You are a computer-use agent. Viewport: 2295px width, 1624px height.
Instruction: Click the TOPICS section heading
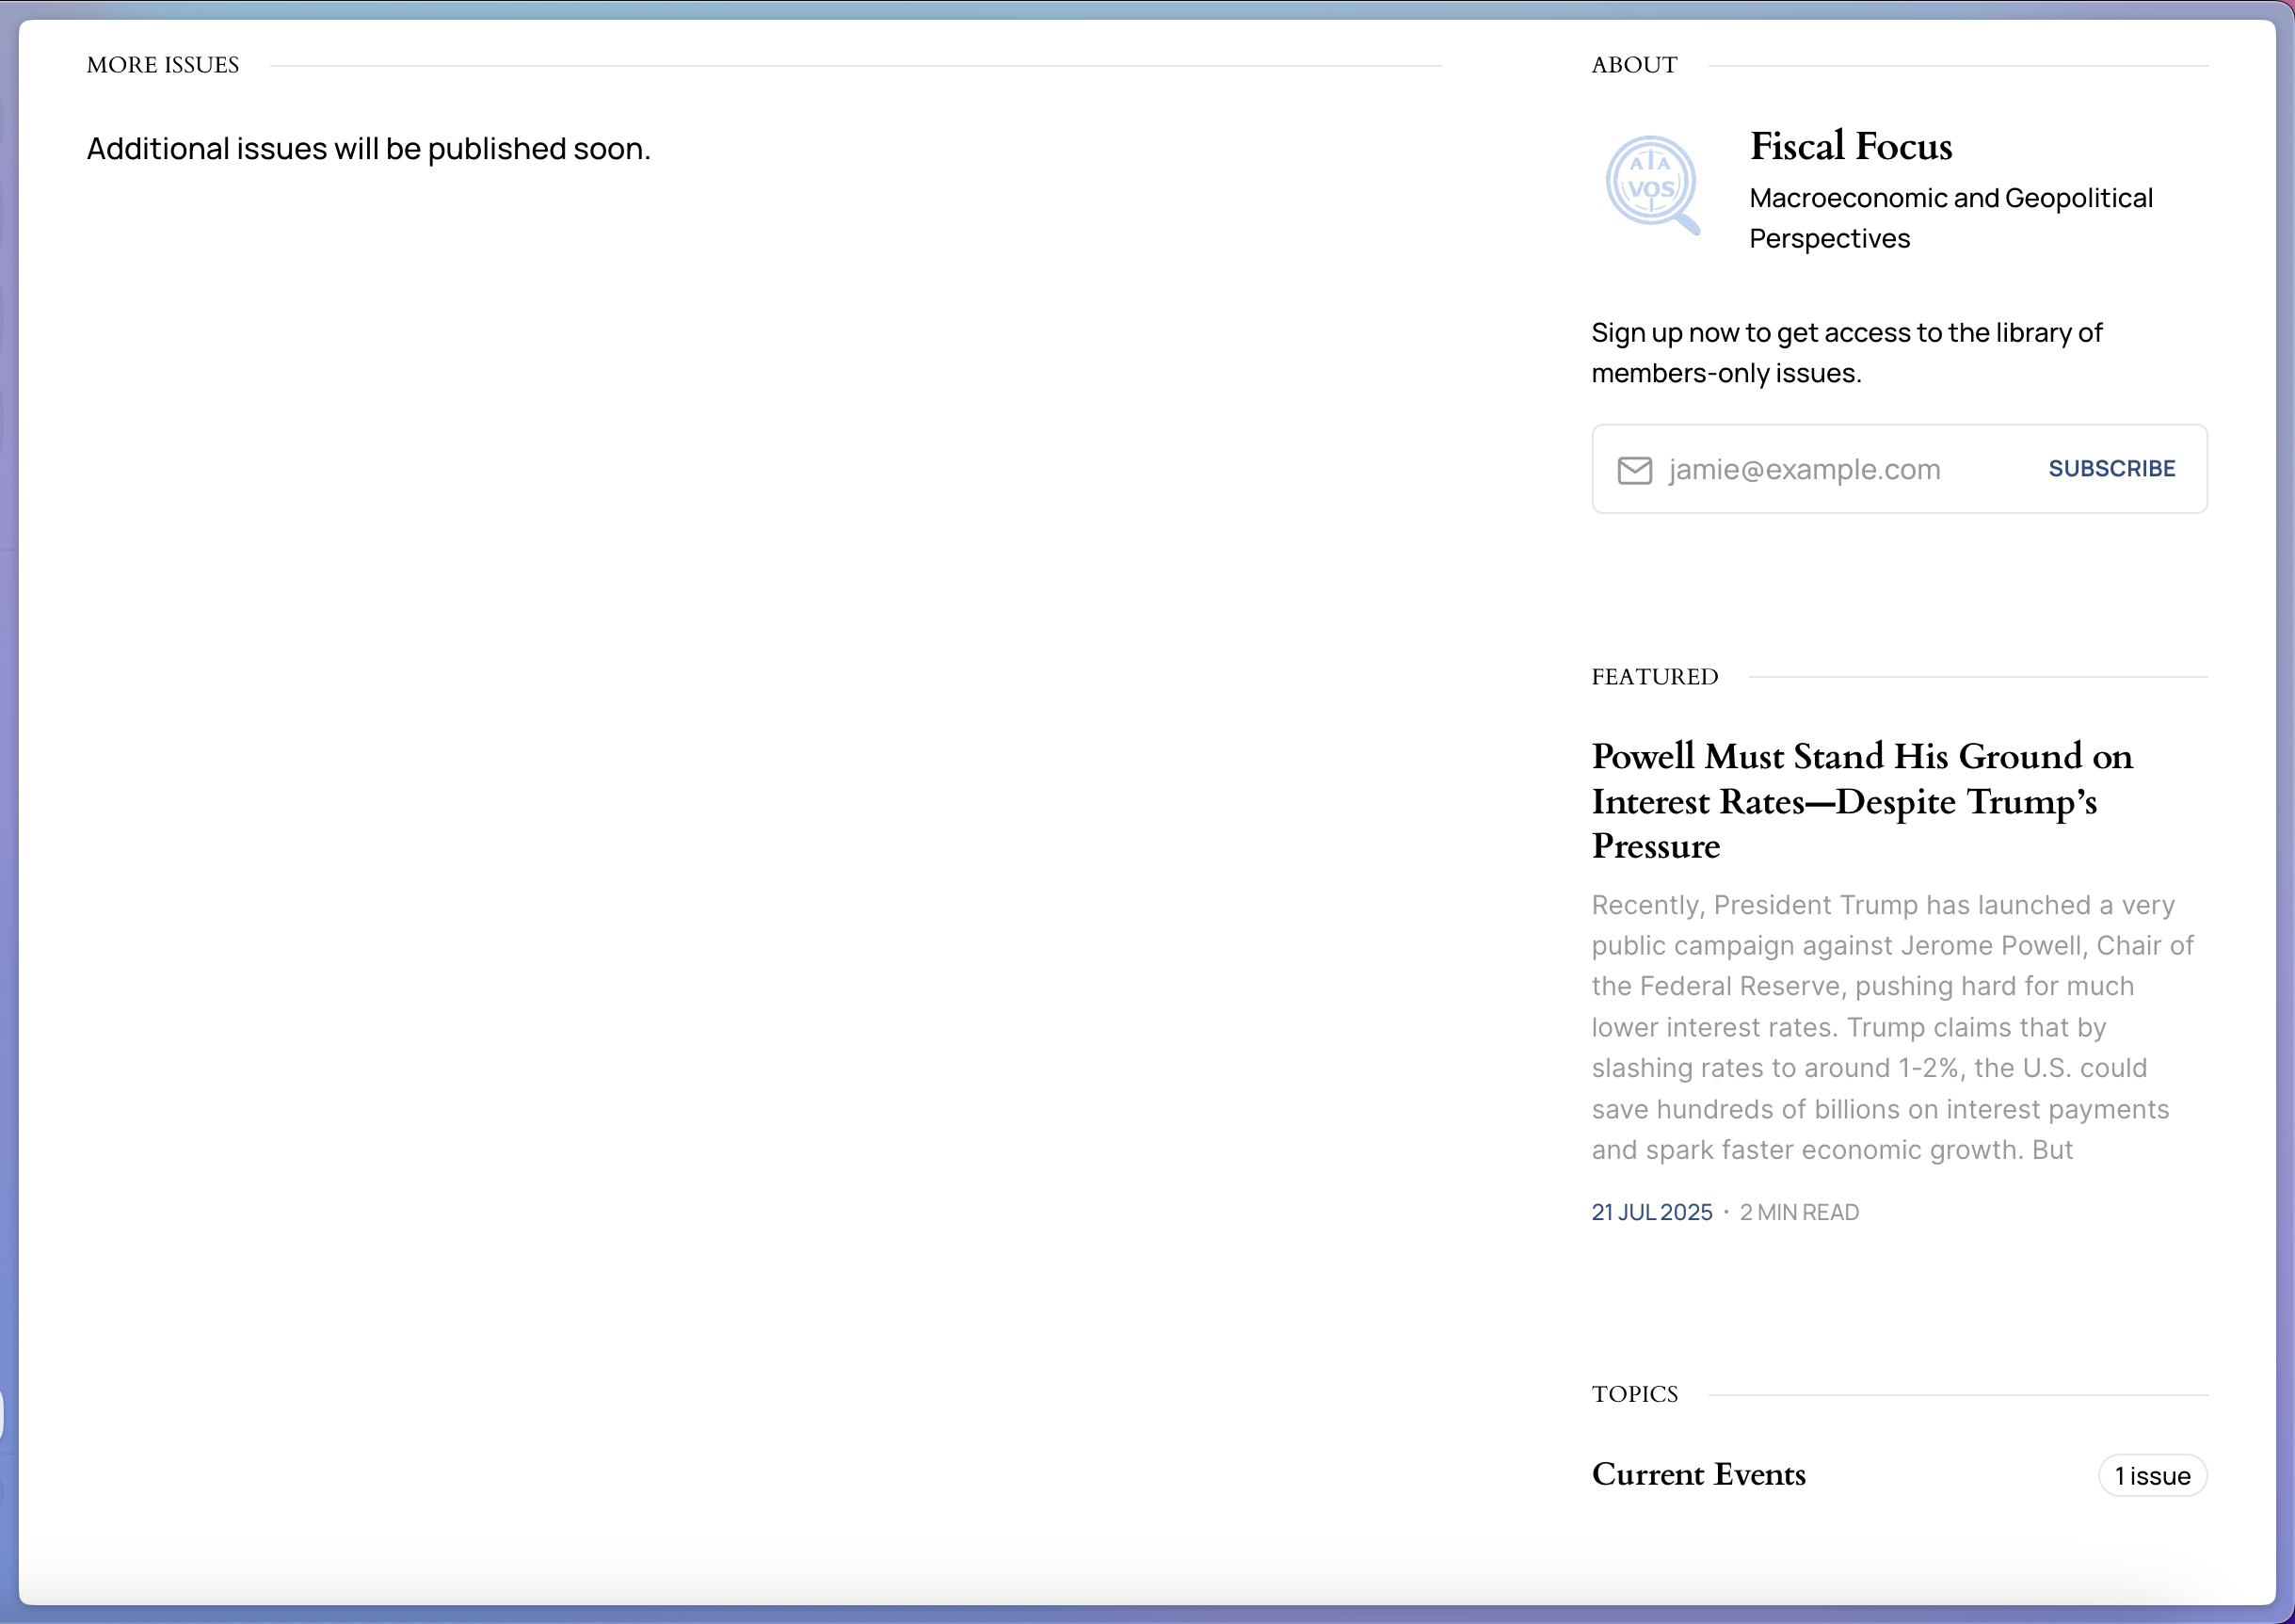pyautogui.click(x=1634, y=1394)
